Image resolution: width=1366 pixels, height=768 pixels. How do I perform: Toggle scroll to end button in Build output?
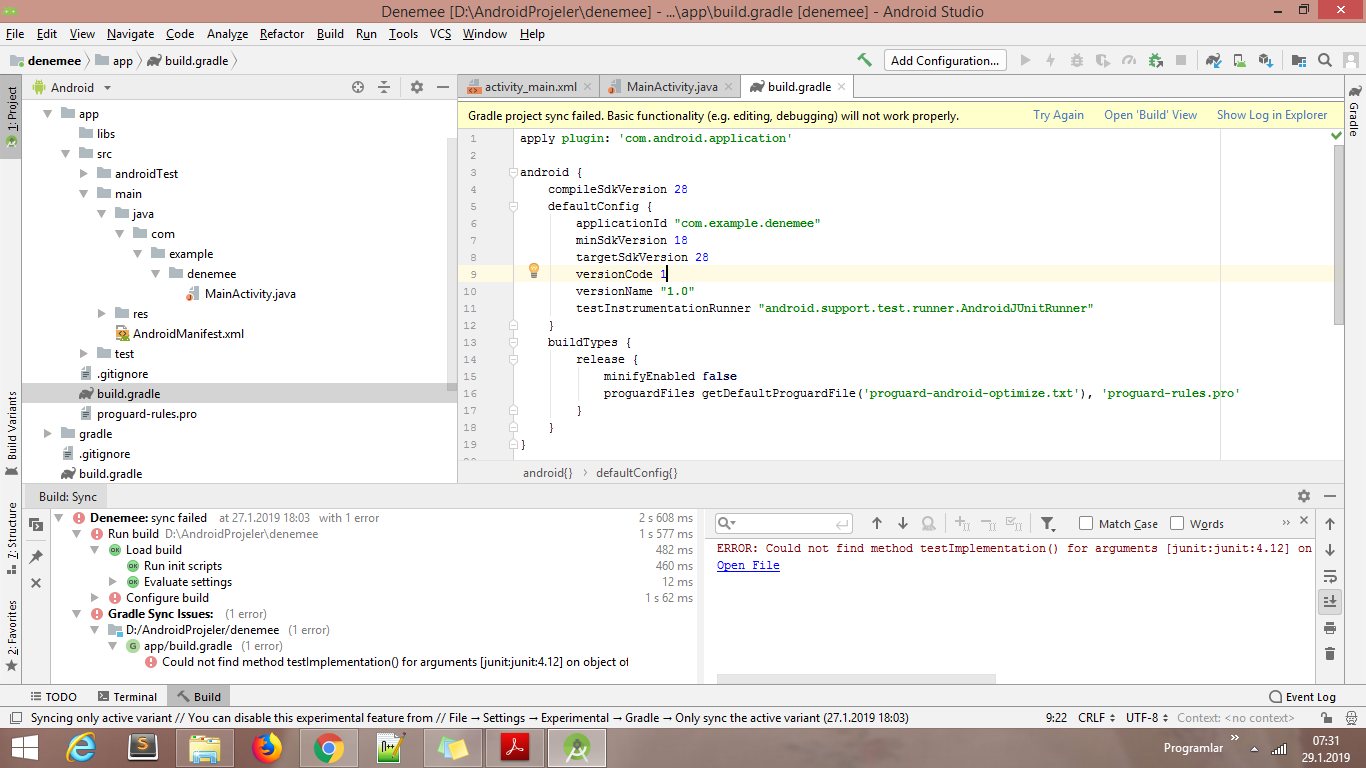pyautogui.click(x=1330, y=601)
